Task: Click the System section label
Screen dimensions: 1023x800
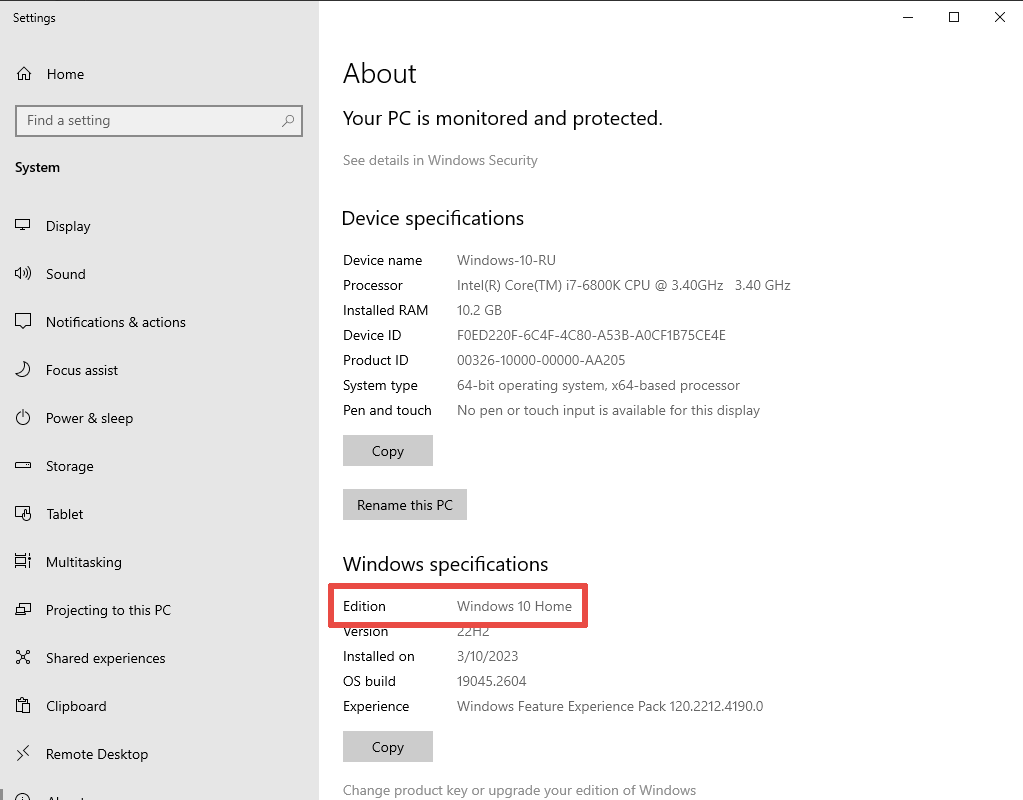Action: coord(37,168)
